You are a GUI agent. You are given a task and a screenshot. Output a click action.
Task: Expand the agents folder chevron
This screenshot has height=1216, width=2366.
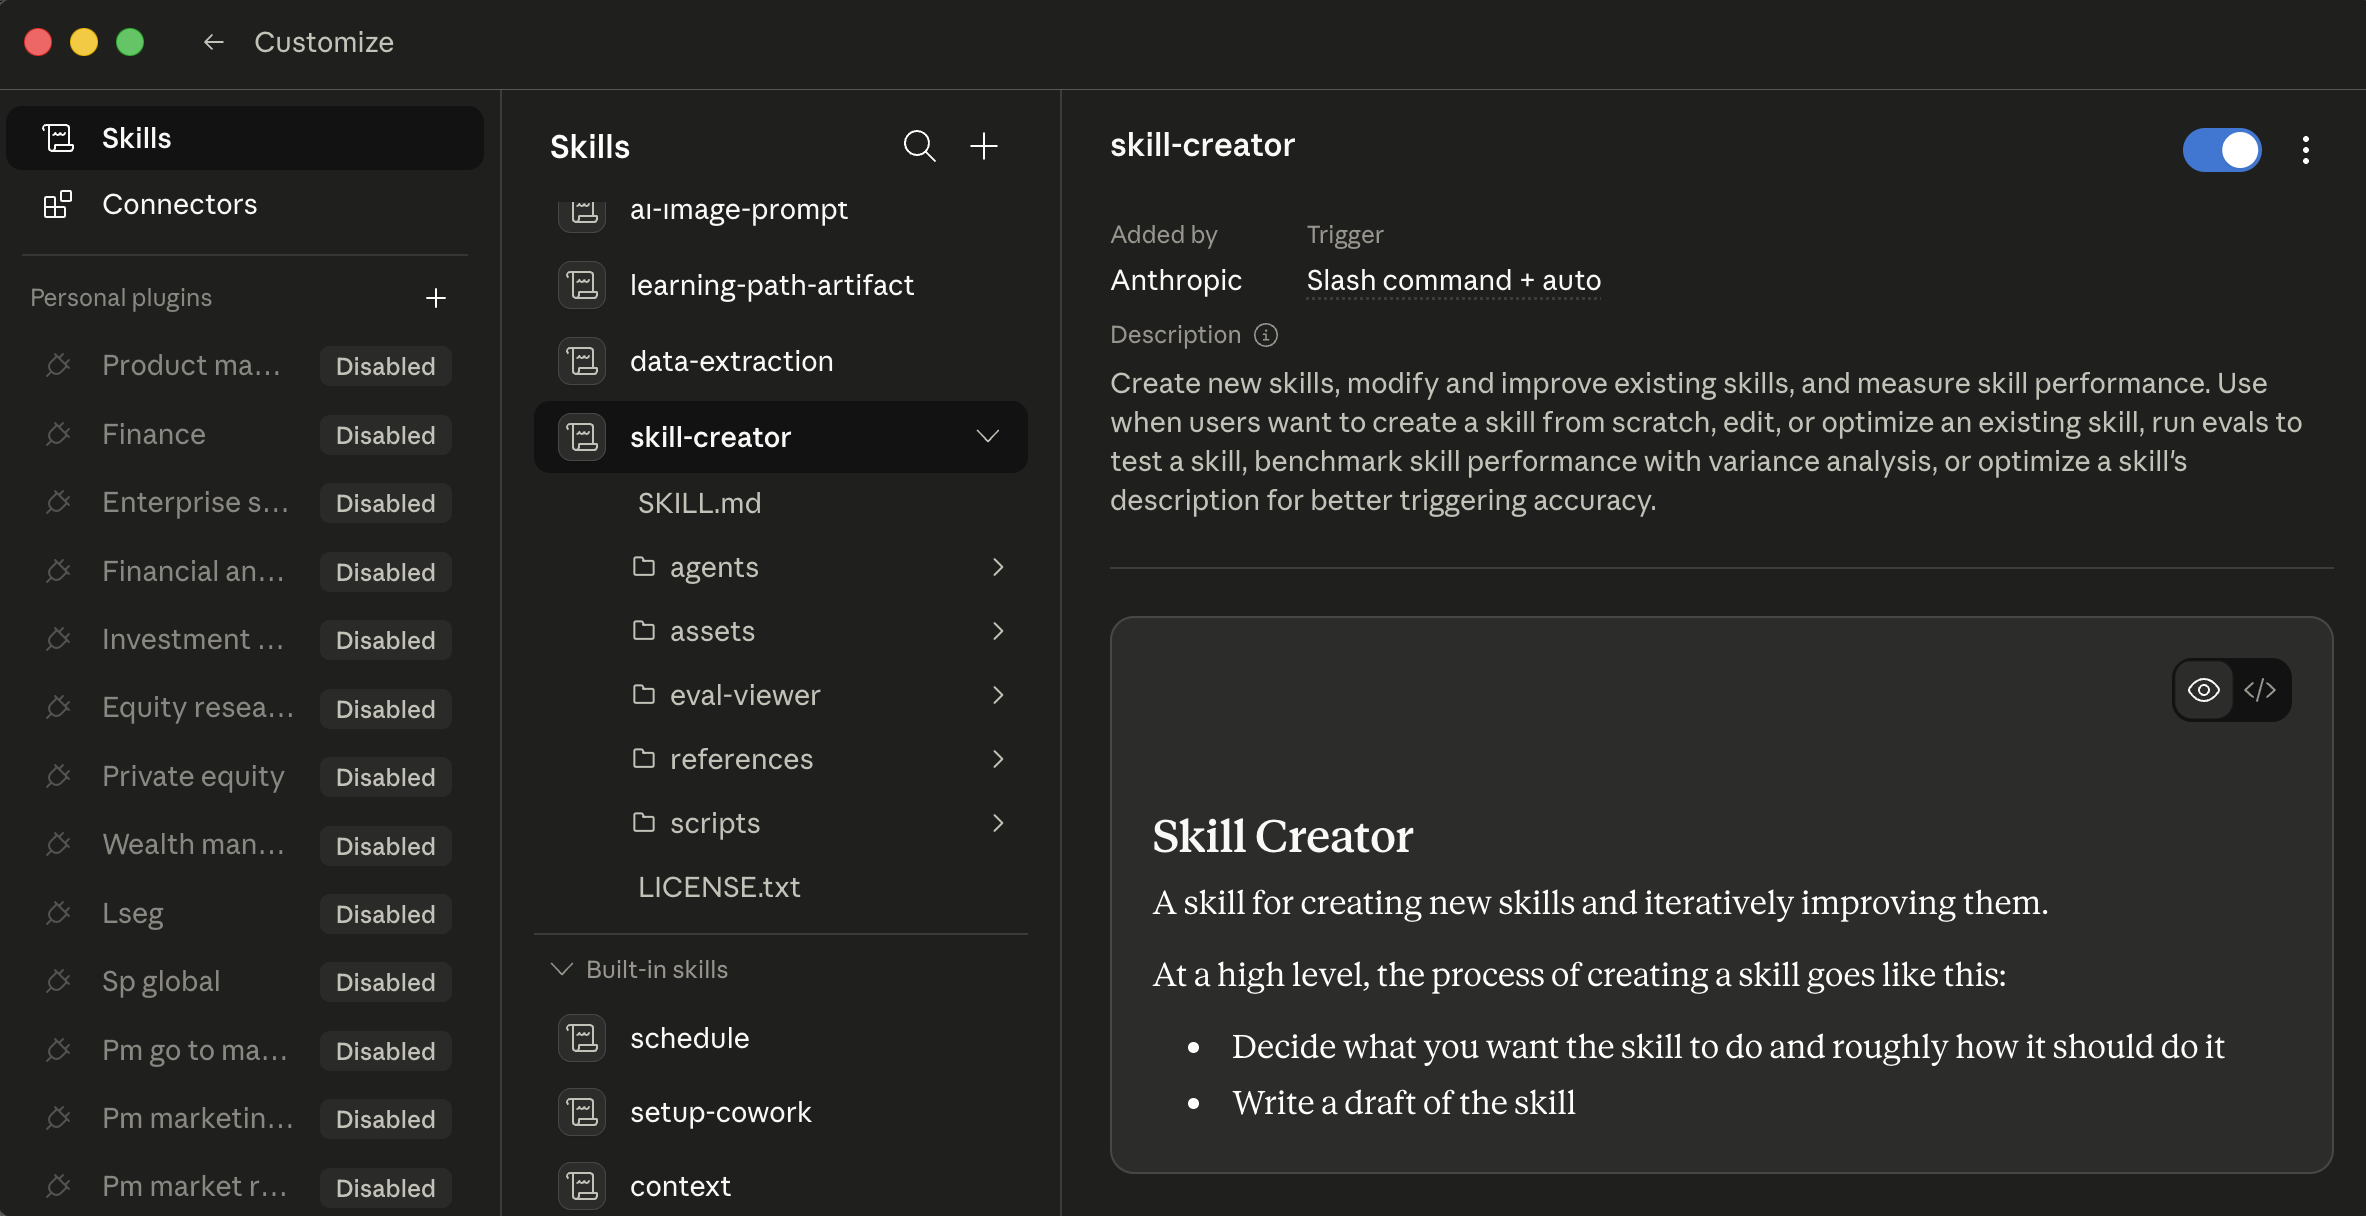pyautogui.click(x=998, y=567)
